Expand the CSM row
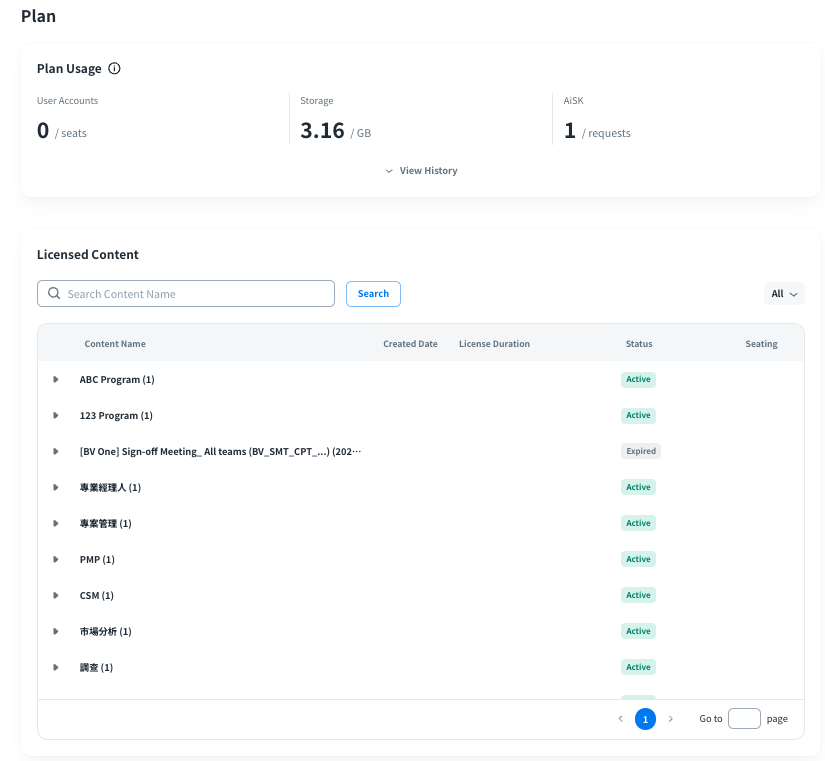 (x=56, y=596)
